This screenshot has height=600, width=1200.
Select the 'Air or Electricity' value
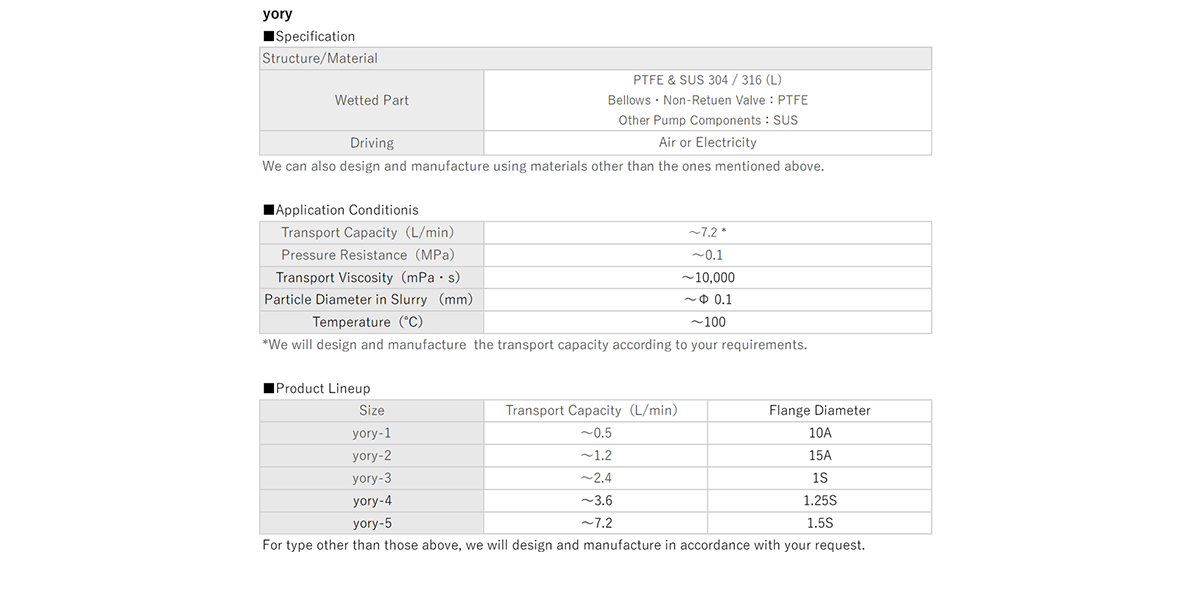[x=708, y=143]
